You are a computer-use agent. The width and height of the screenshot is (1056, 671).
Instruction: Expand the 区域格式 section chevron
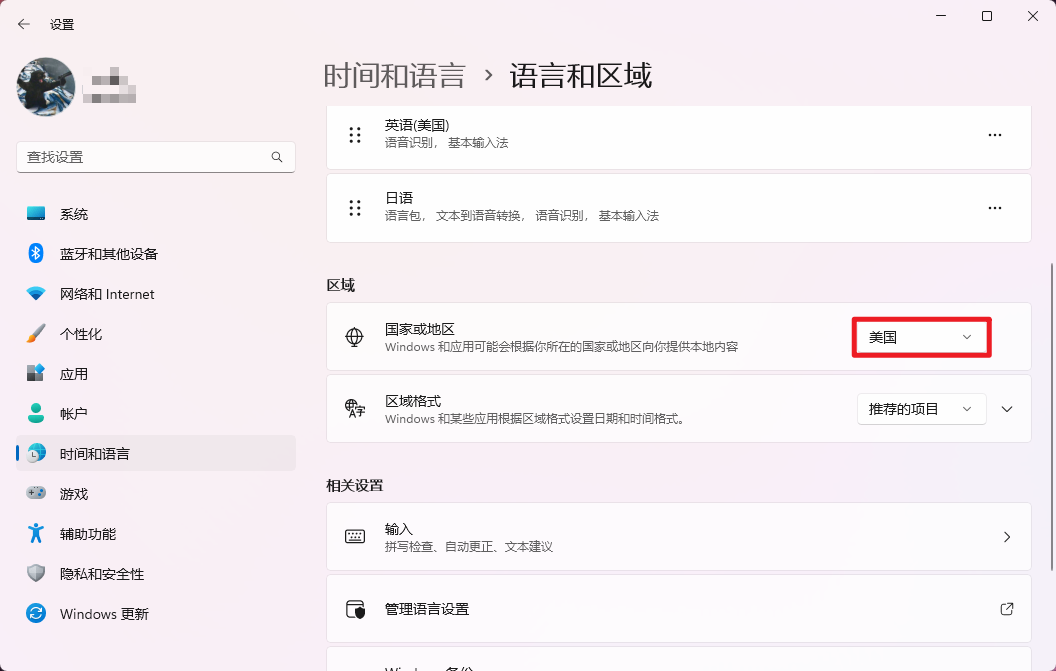[x=1007, y=408]
